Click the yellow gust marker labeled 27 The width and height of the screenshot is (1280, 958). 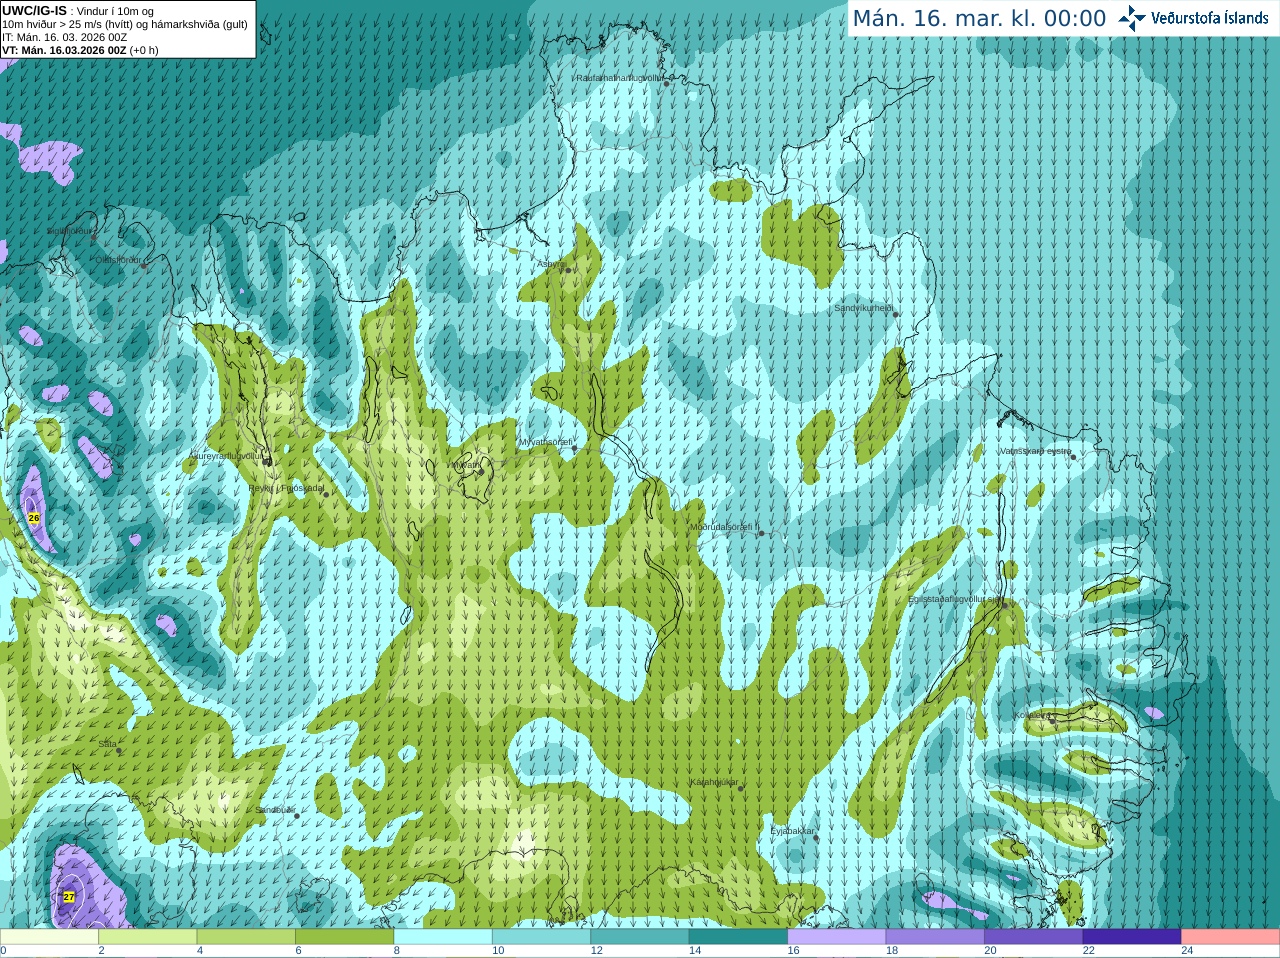coord(69,897)
